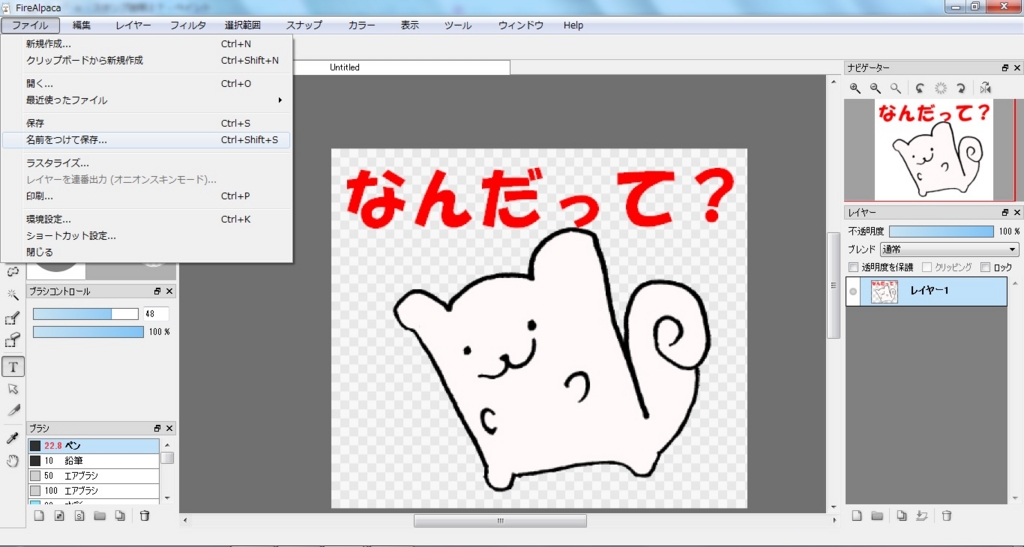Viewport: 1024px width, 547px height.
Task: Enable the ロック checkbox
Action: click(985, 267)
